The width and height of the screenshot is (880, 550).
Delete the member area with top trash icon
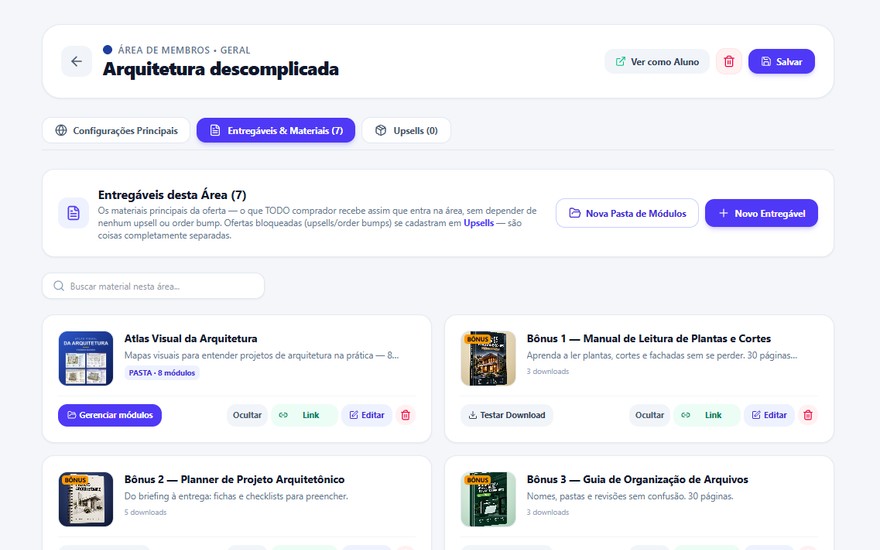pos(728,61)
